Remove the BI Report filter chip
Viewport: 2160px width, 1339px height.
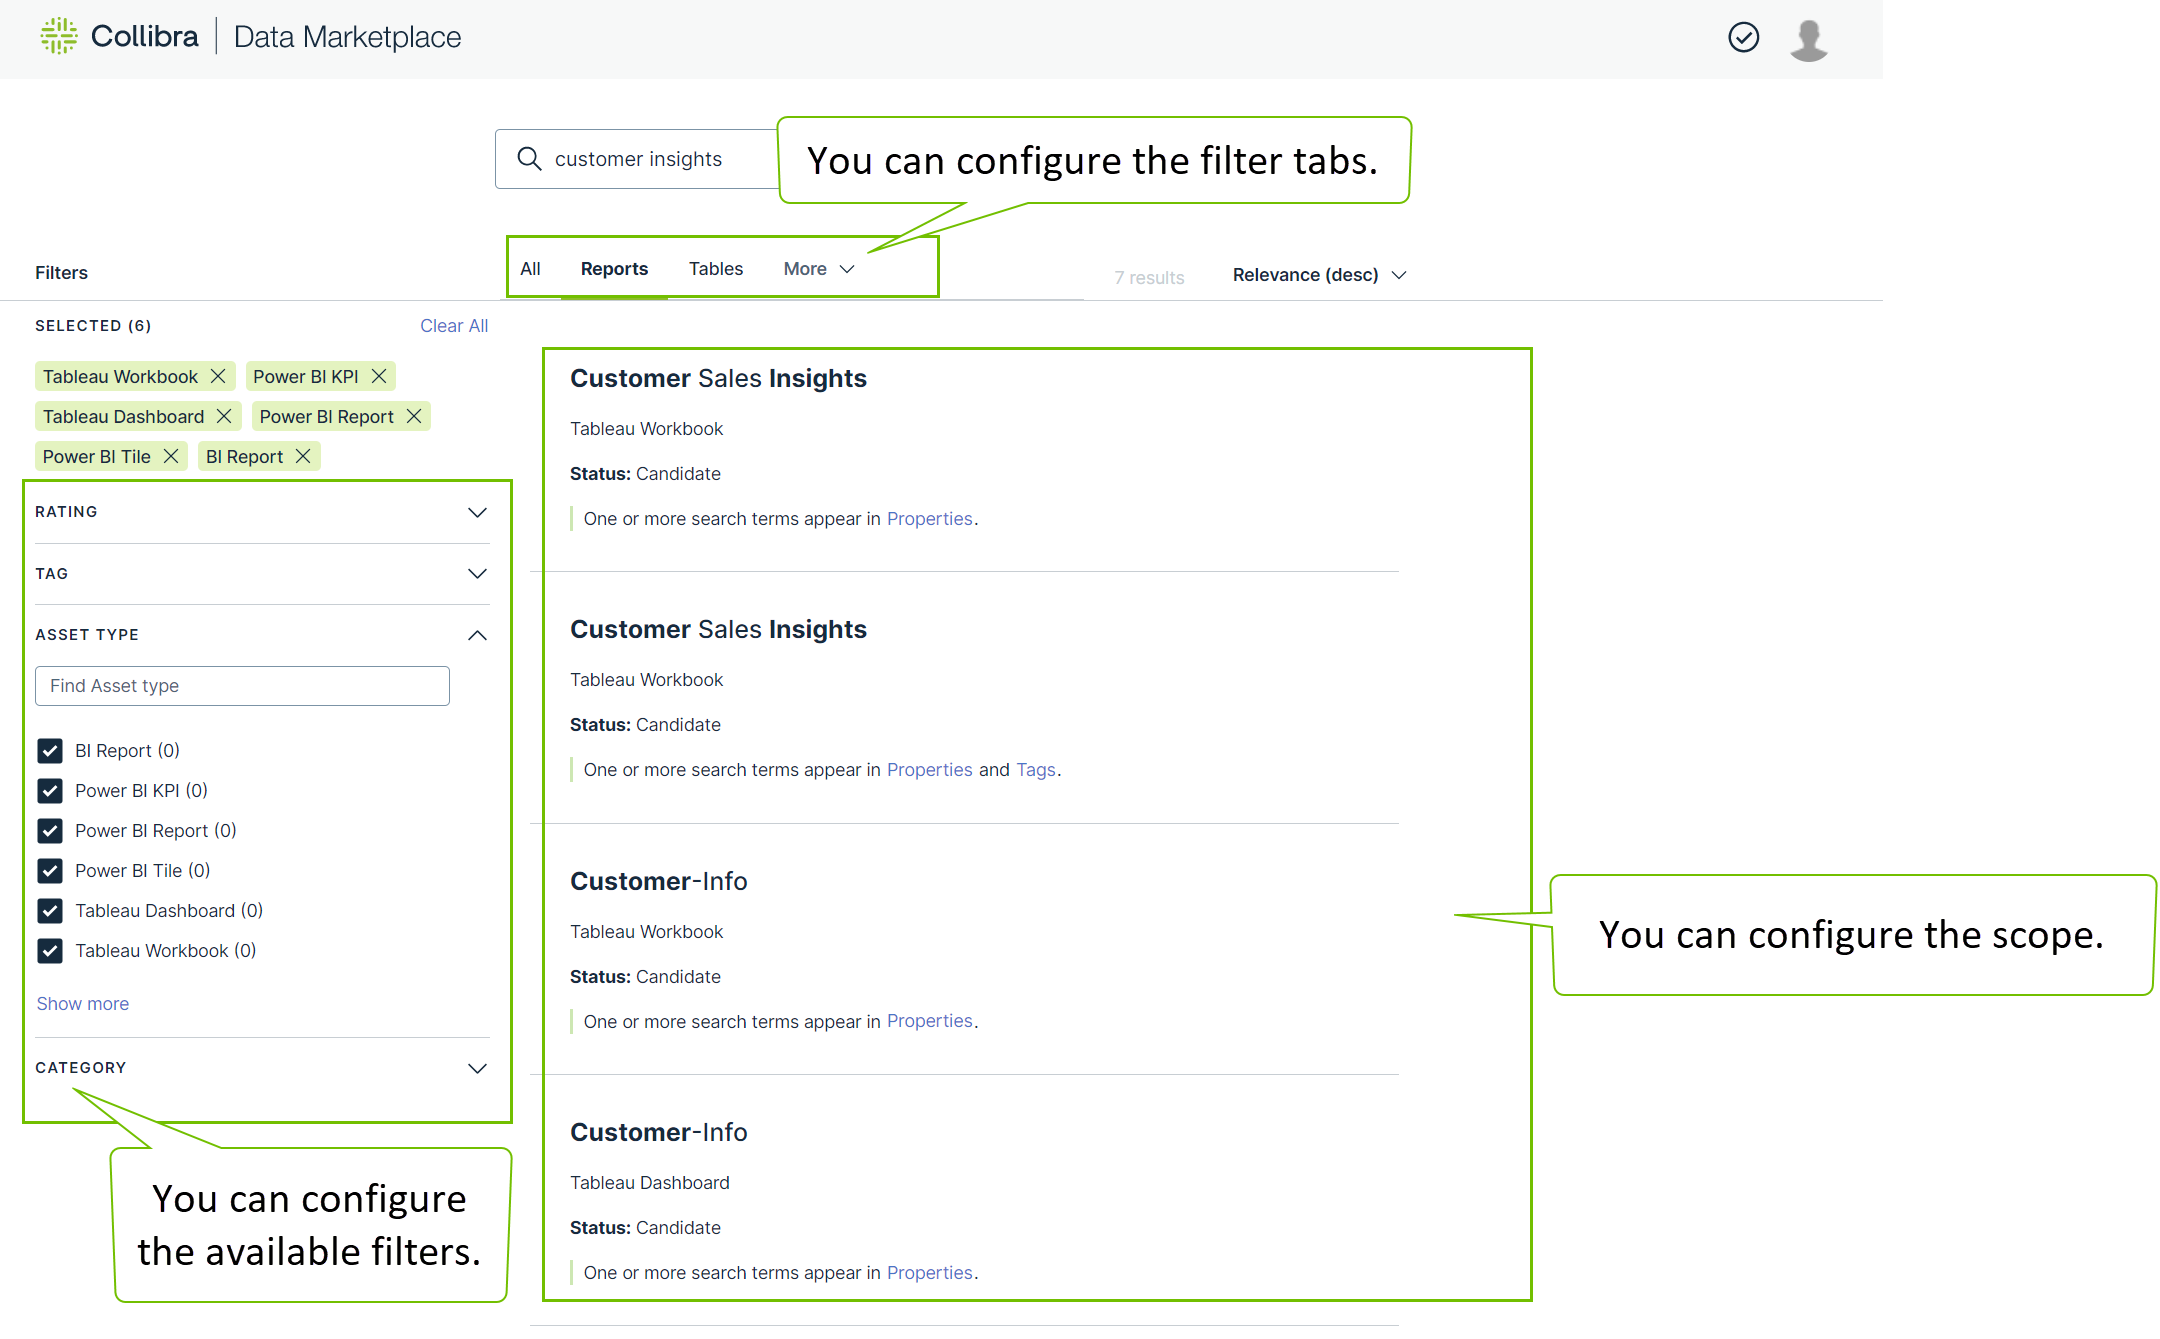pos(303,457)
